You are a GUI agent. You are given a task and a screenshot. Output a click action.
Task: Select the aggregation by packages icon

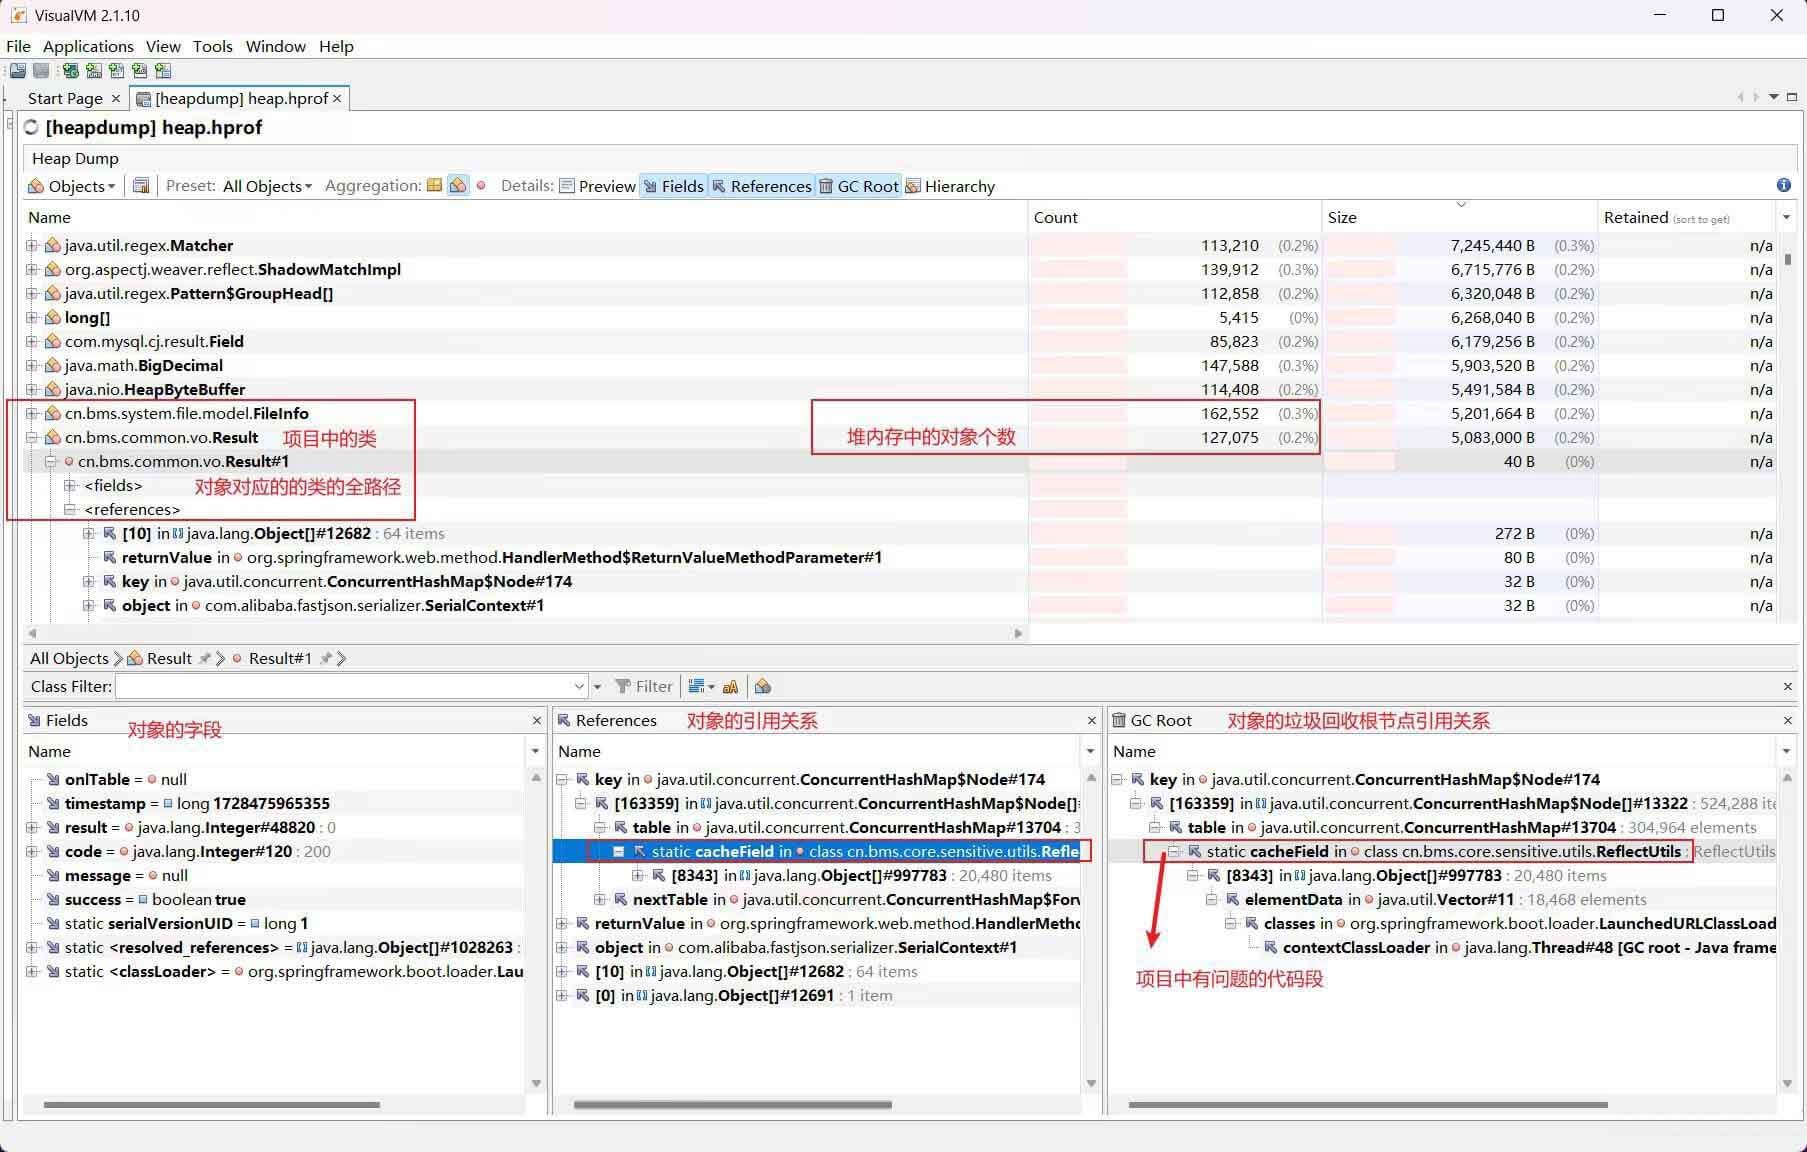(434, 185)
